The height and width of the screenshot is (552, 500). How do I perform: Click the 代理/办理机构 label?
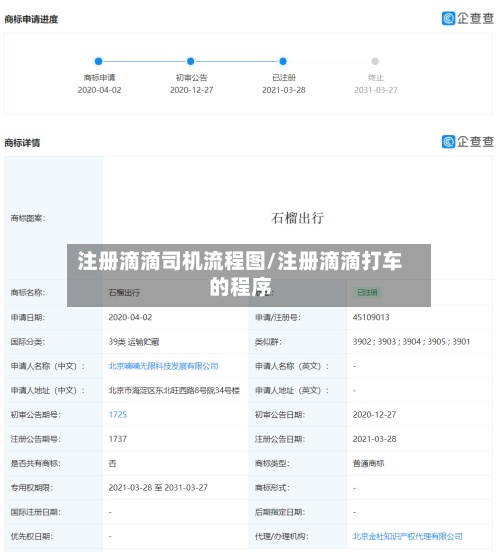282,537
